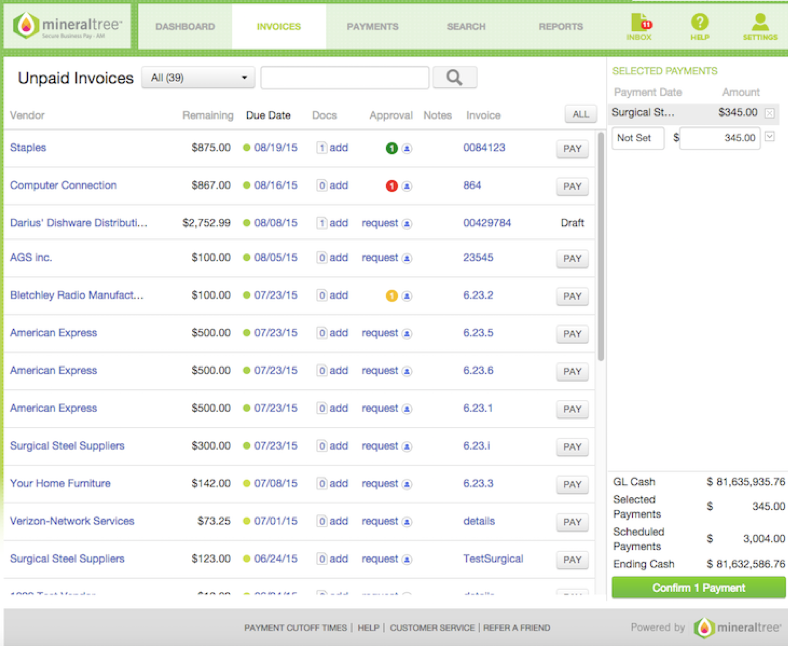
Task: Click the mineraltree logo in the footer
Action: point(737,627)
